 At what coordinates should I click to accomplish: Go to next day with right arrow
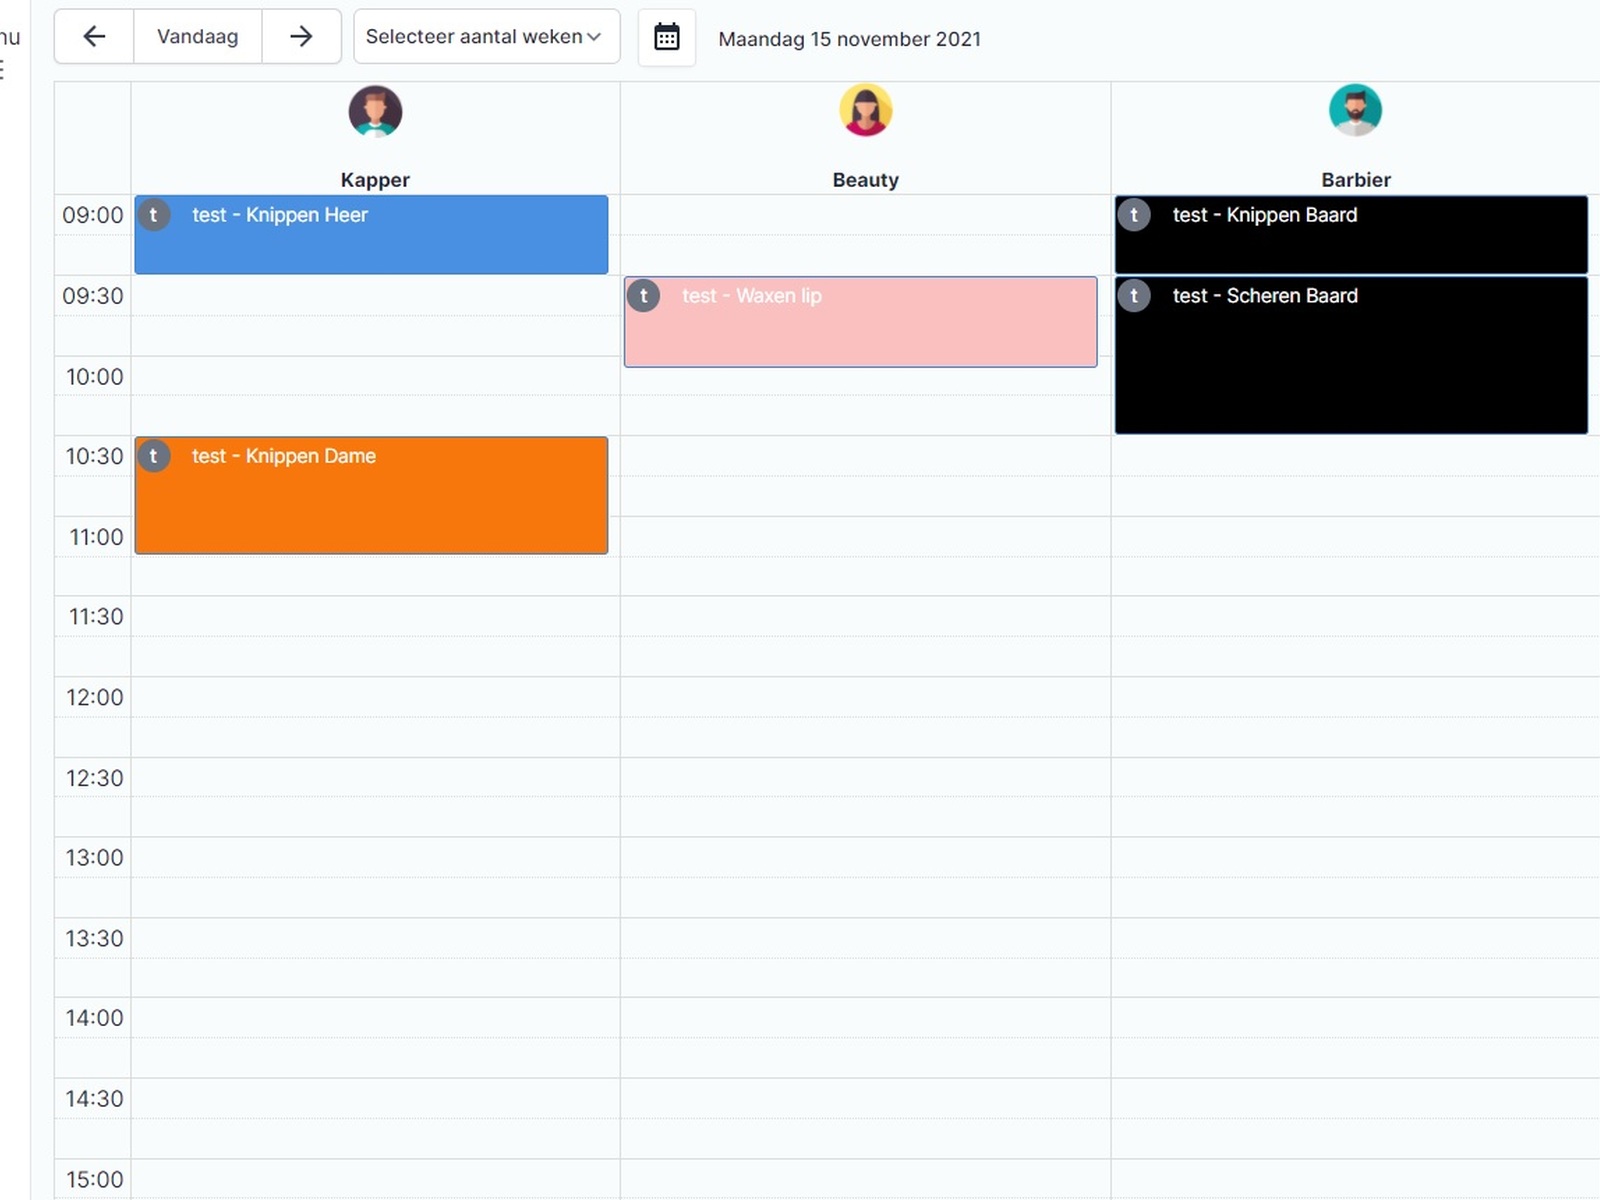(301, 37)
